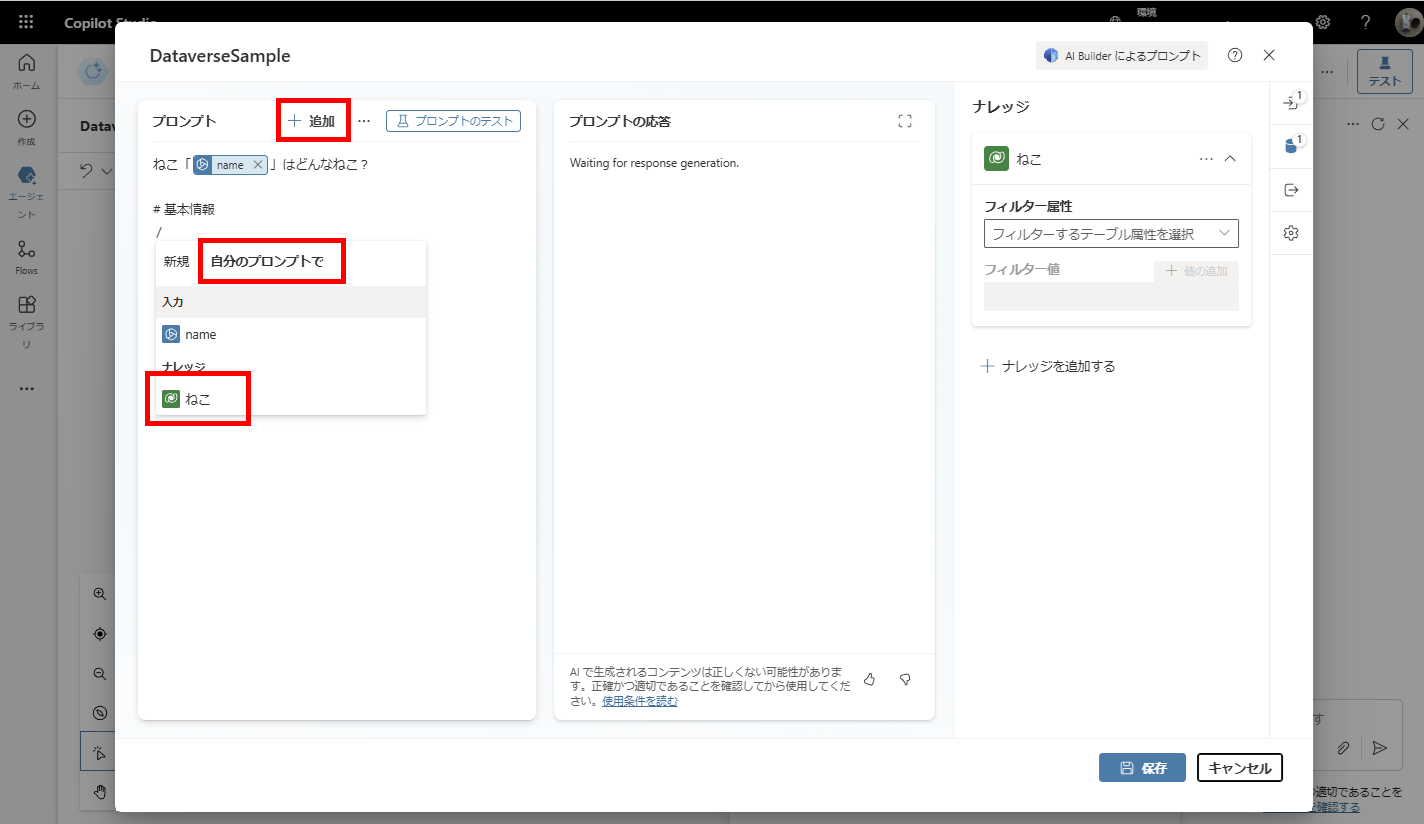Select the hand pan tool on the canvas
1424x824 pixels.
pos(98,791)
